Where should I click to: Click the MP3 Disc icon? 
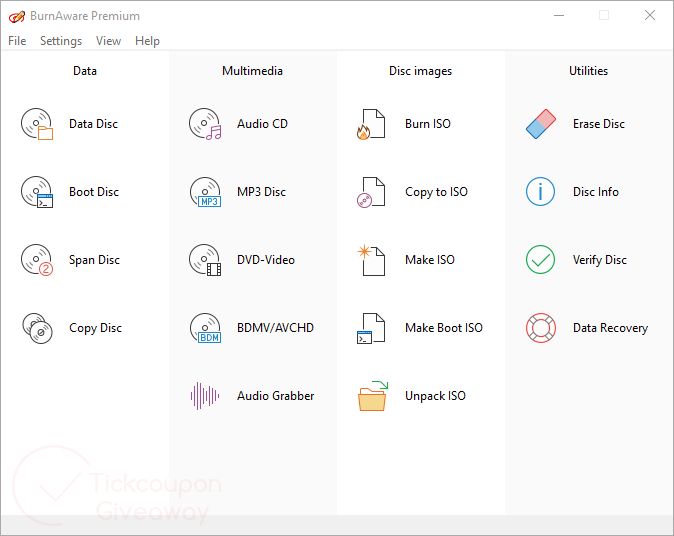(205, 192)
